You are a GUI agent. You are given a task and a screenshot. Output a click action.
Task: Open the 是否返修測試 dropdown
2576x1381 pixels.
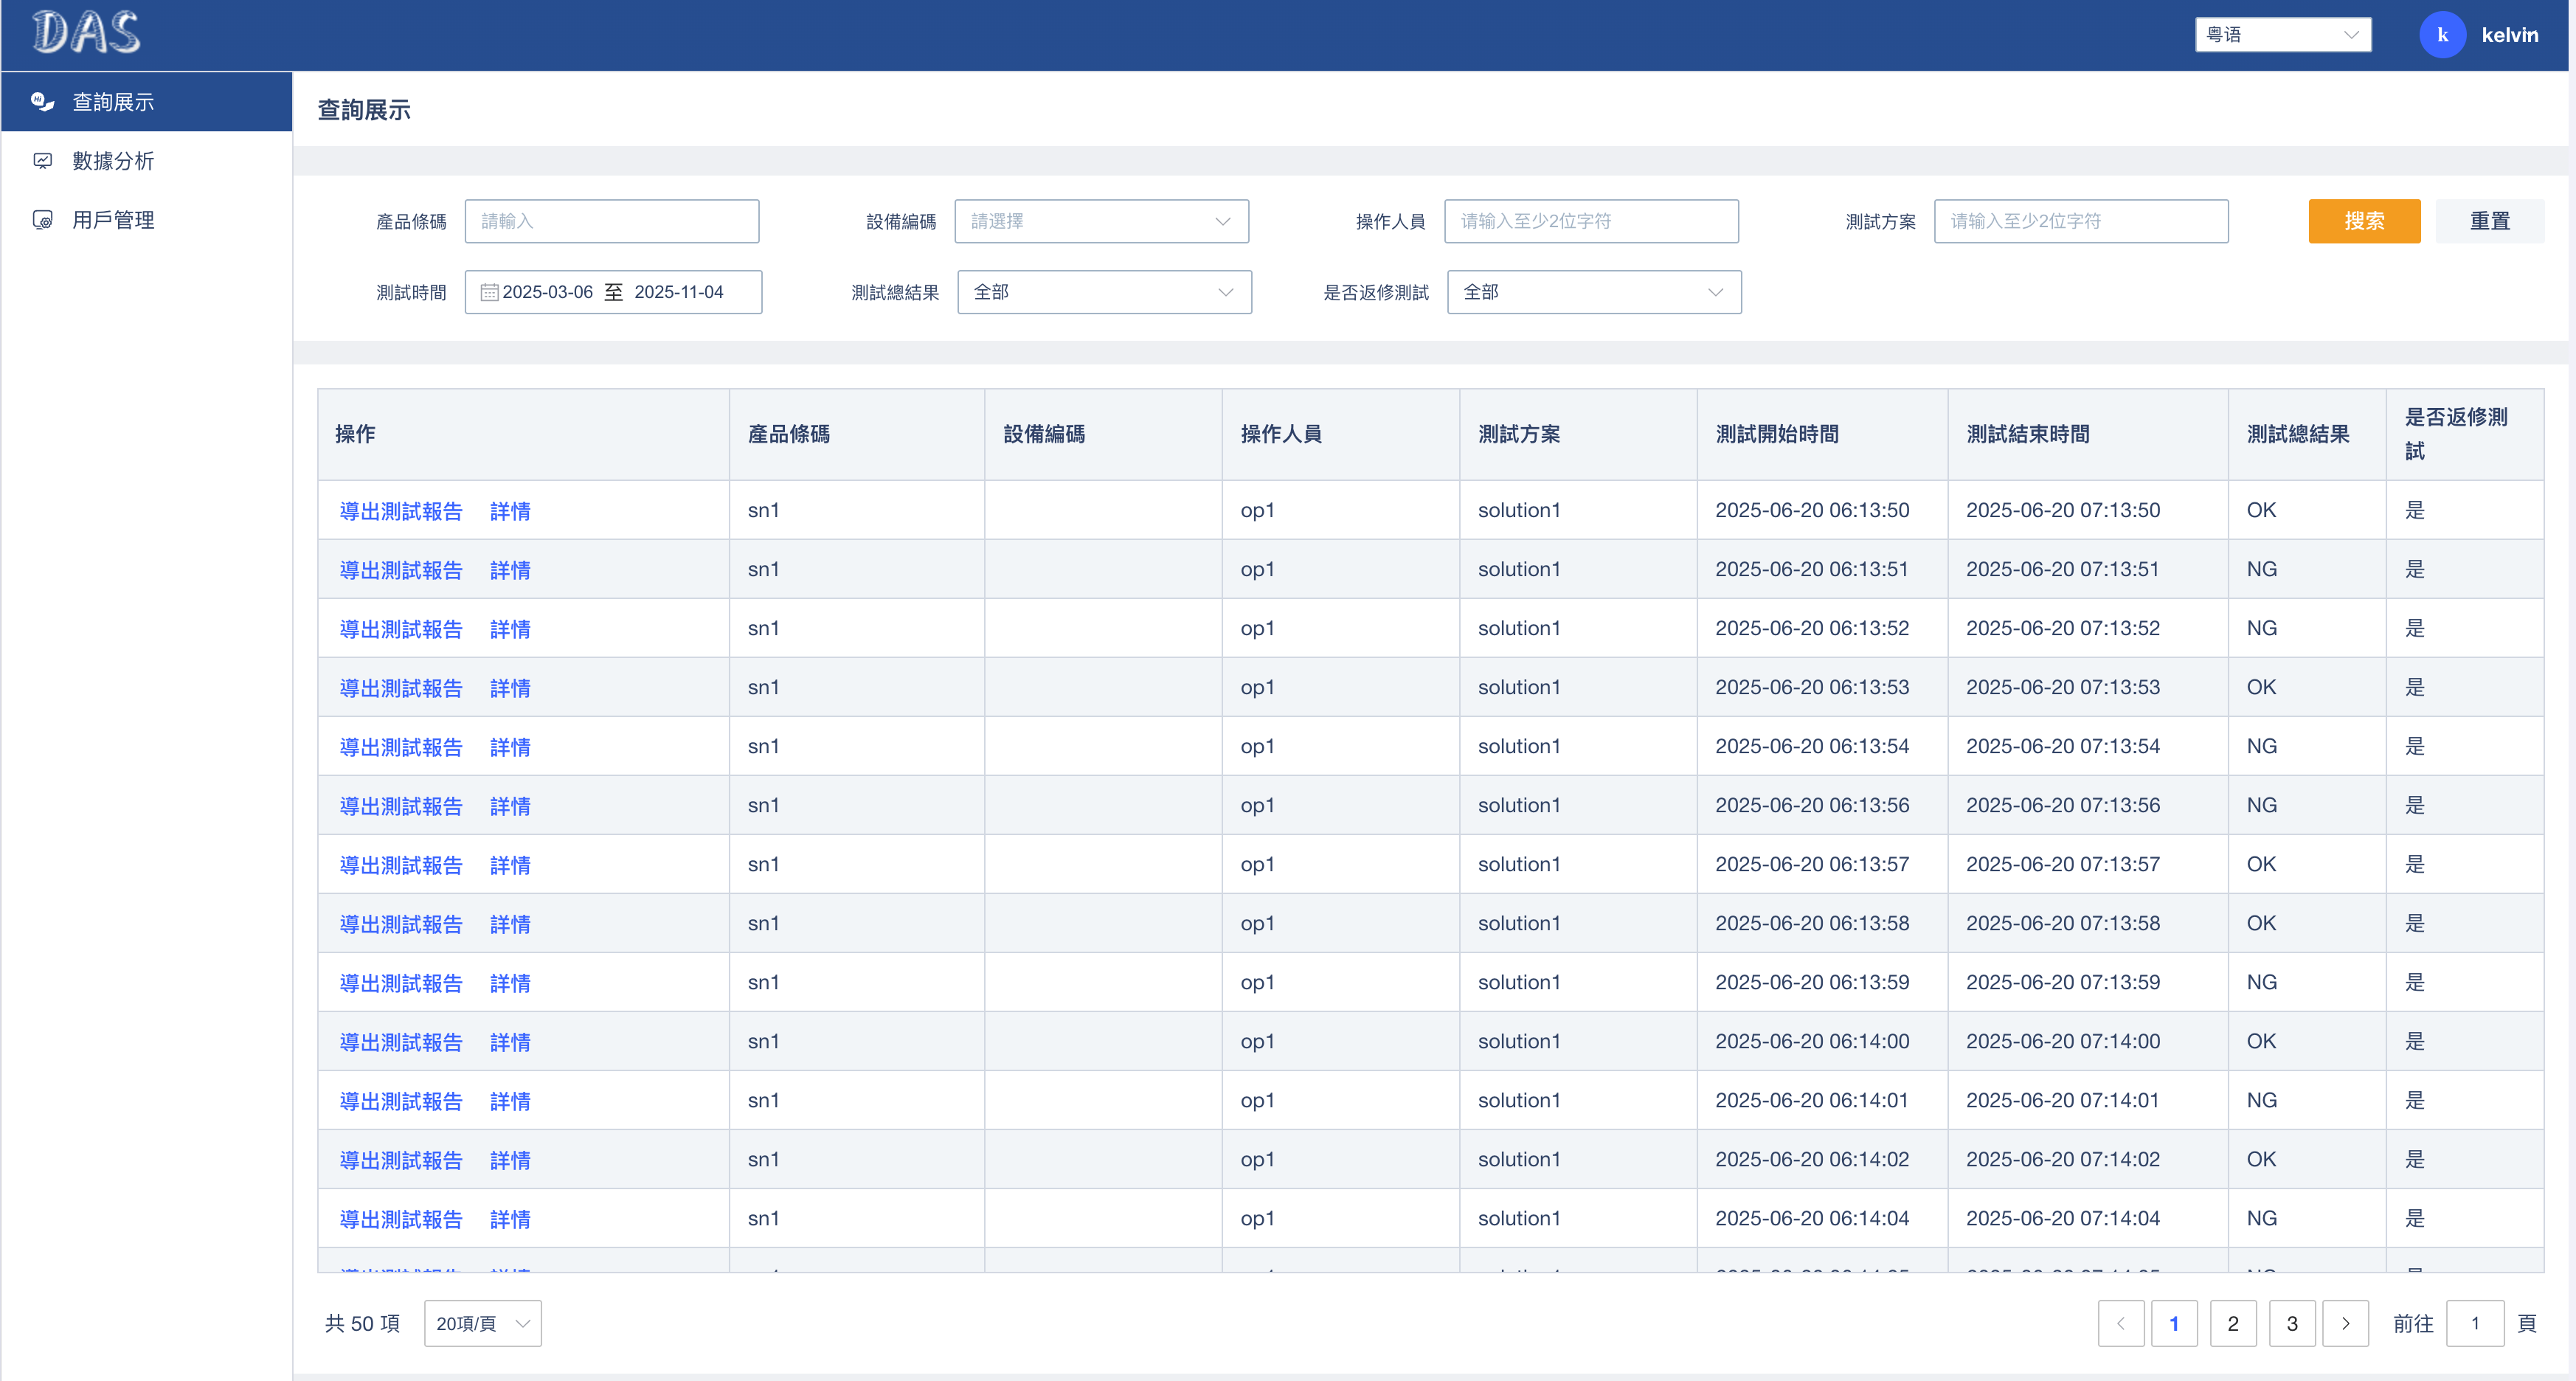[x=1594, y=292]
